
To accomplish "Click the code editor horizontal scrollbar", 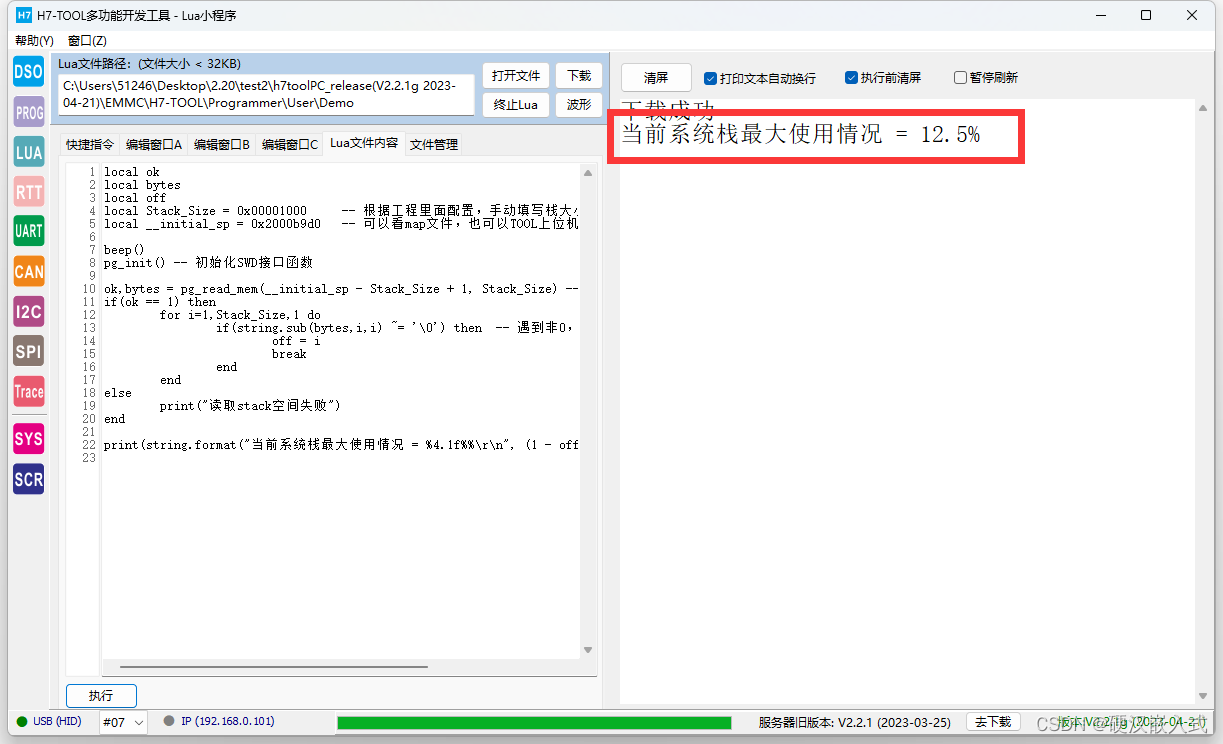I will [273, 667].
